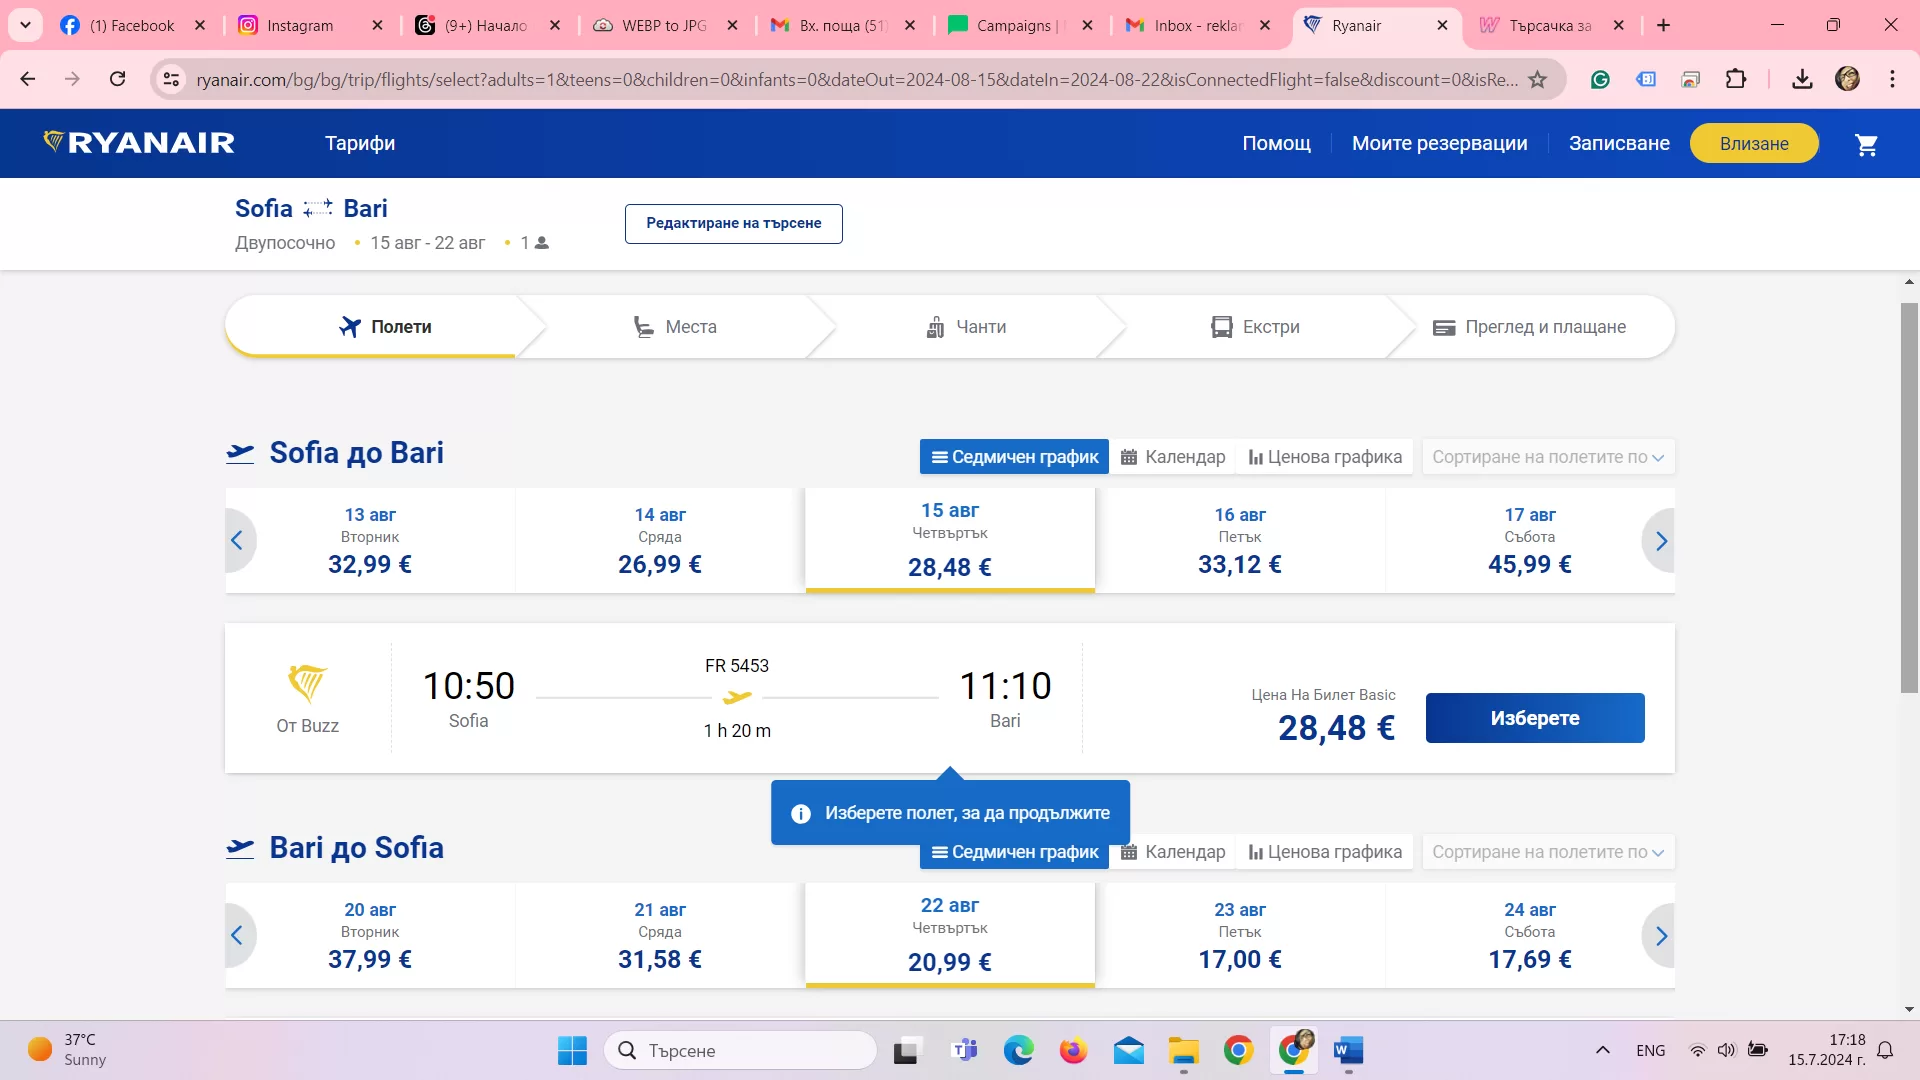Go to 'Екстри' booking step
The image size is (1920, 1080).
click(1255, 327)
